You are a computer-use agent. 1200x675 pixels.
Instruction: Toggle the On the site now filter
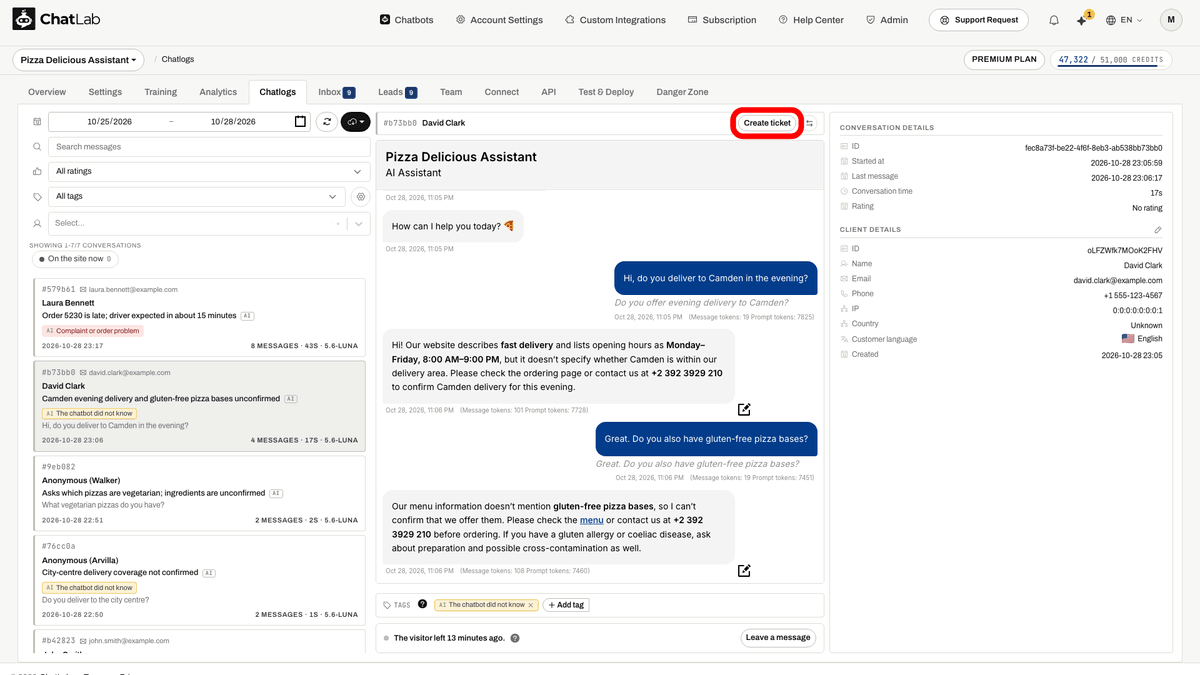click(75, 259)
